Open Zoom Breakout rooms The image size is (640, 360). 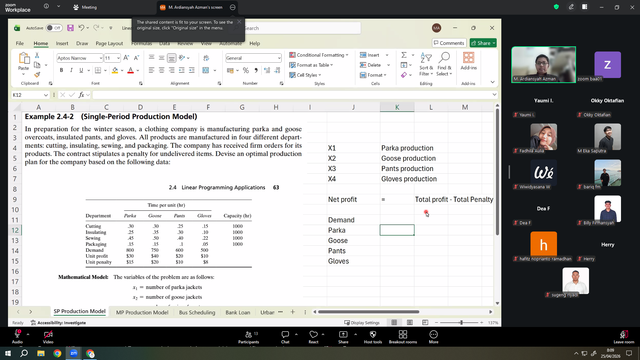[x=403, y=337]
